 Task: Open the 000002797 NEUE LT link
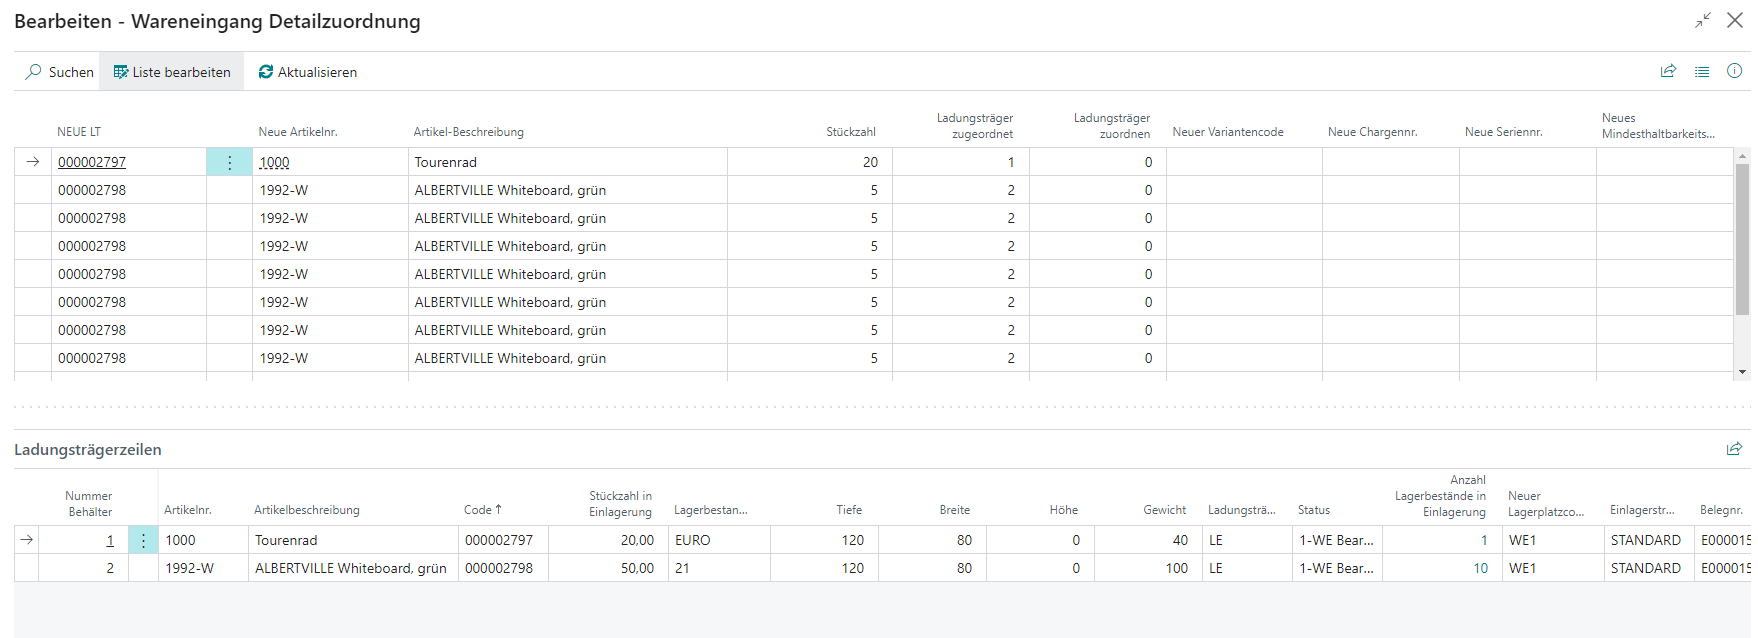(92, 162)
